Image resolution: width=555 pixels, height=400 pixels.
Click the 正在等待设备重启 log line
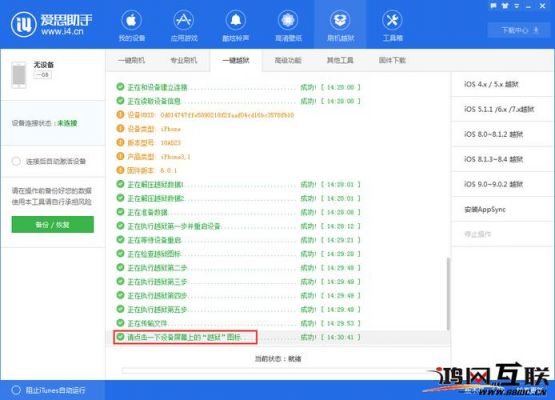click(238, 240)
